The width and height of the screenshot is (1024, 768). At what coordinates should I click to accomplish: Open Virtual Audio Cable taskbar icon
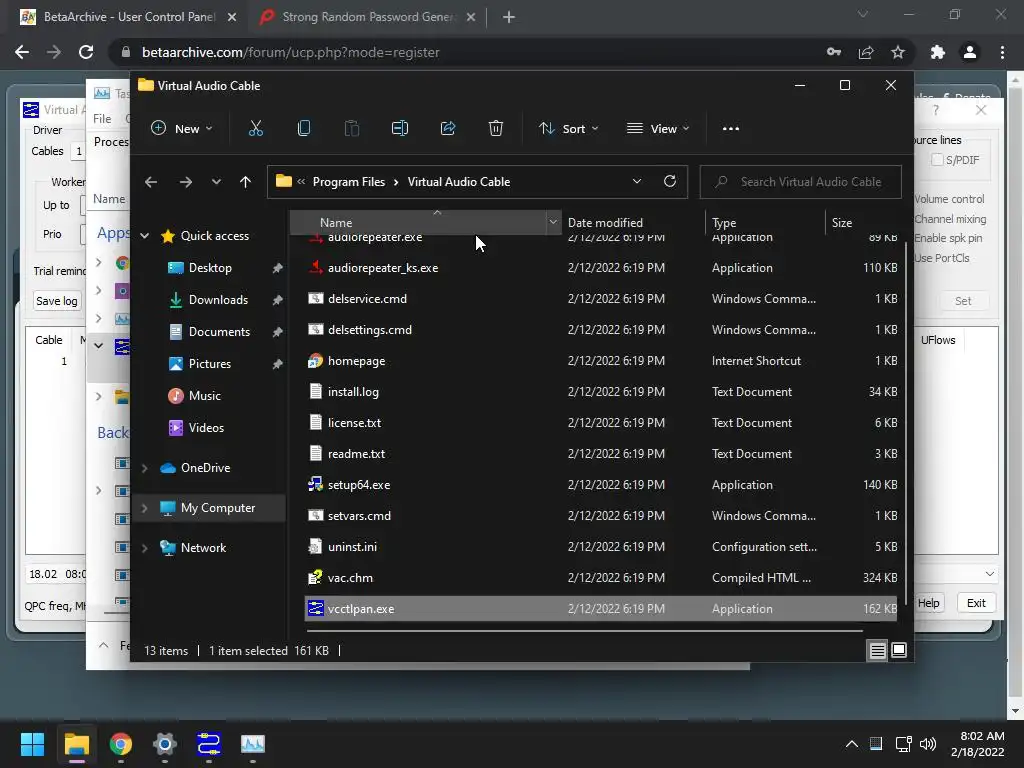coord(209,744)
